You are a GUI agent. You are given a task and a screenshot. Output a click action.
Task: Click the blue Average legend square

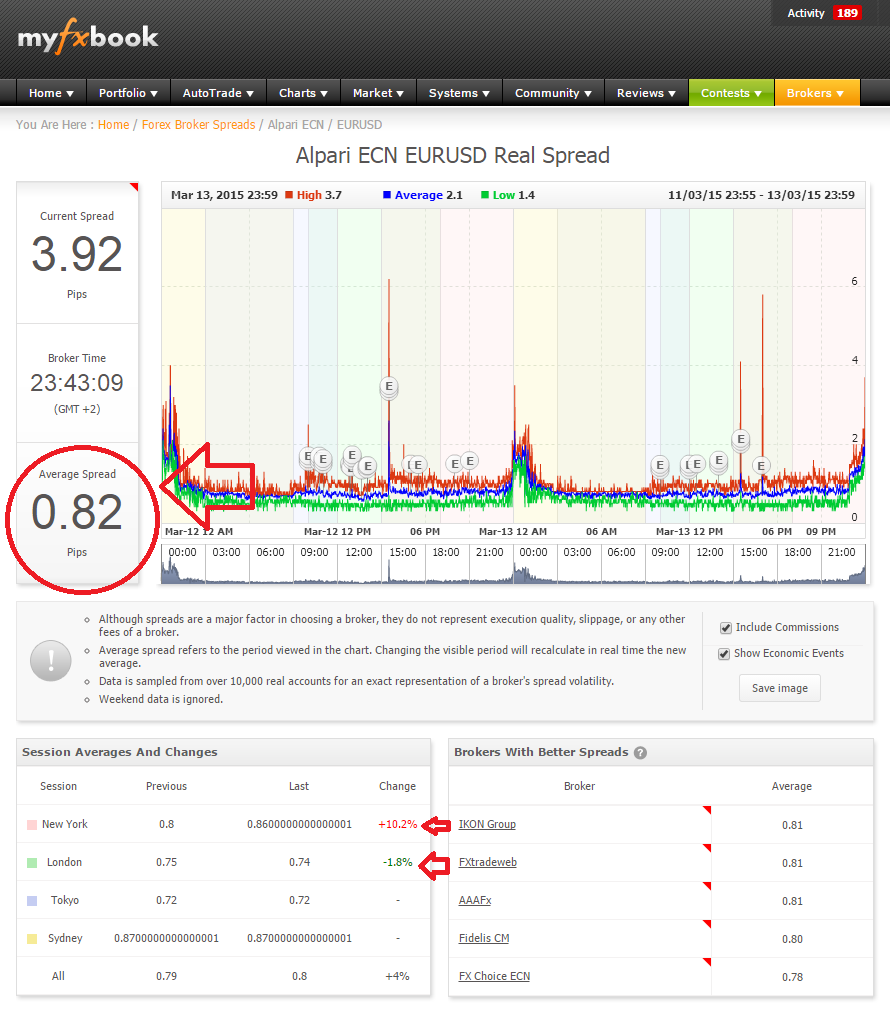387,195
